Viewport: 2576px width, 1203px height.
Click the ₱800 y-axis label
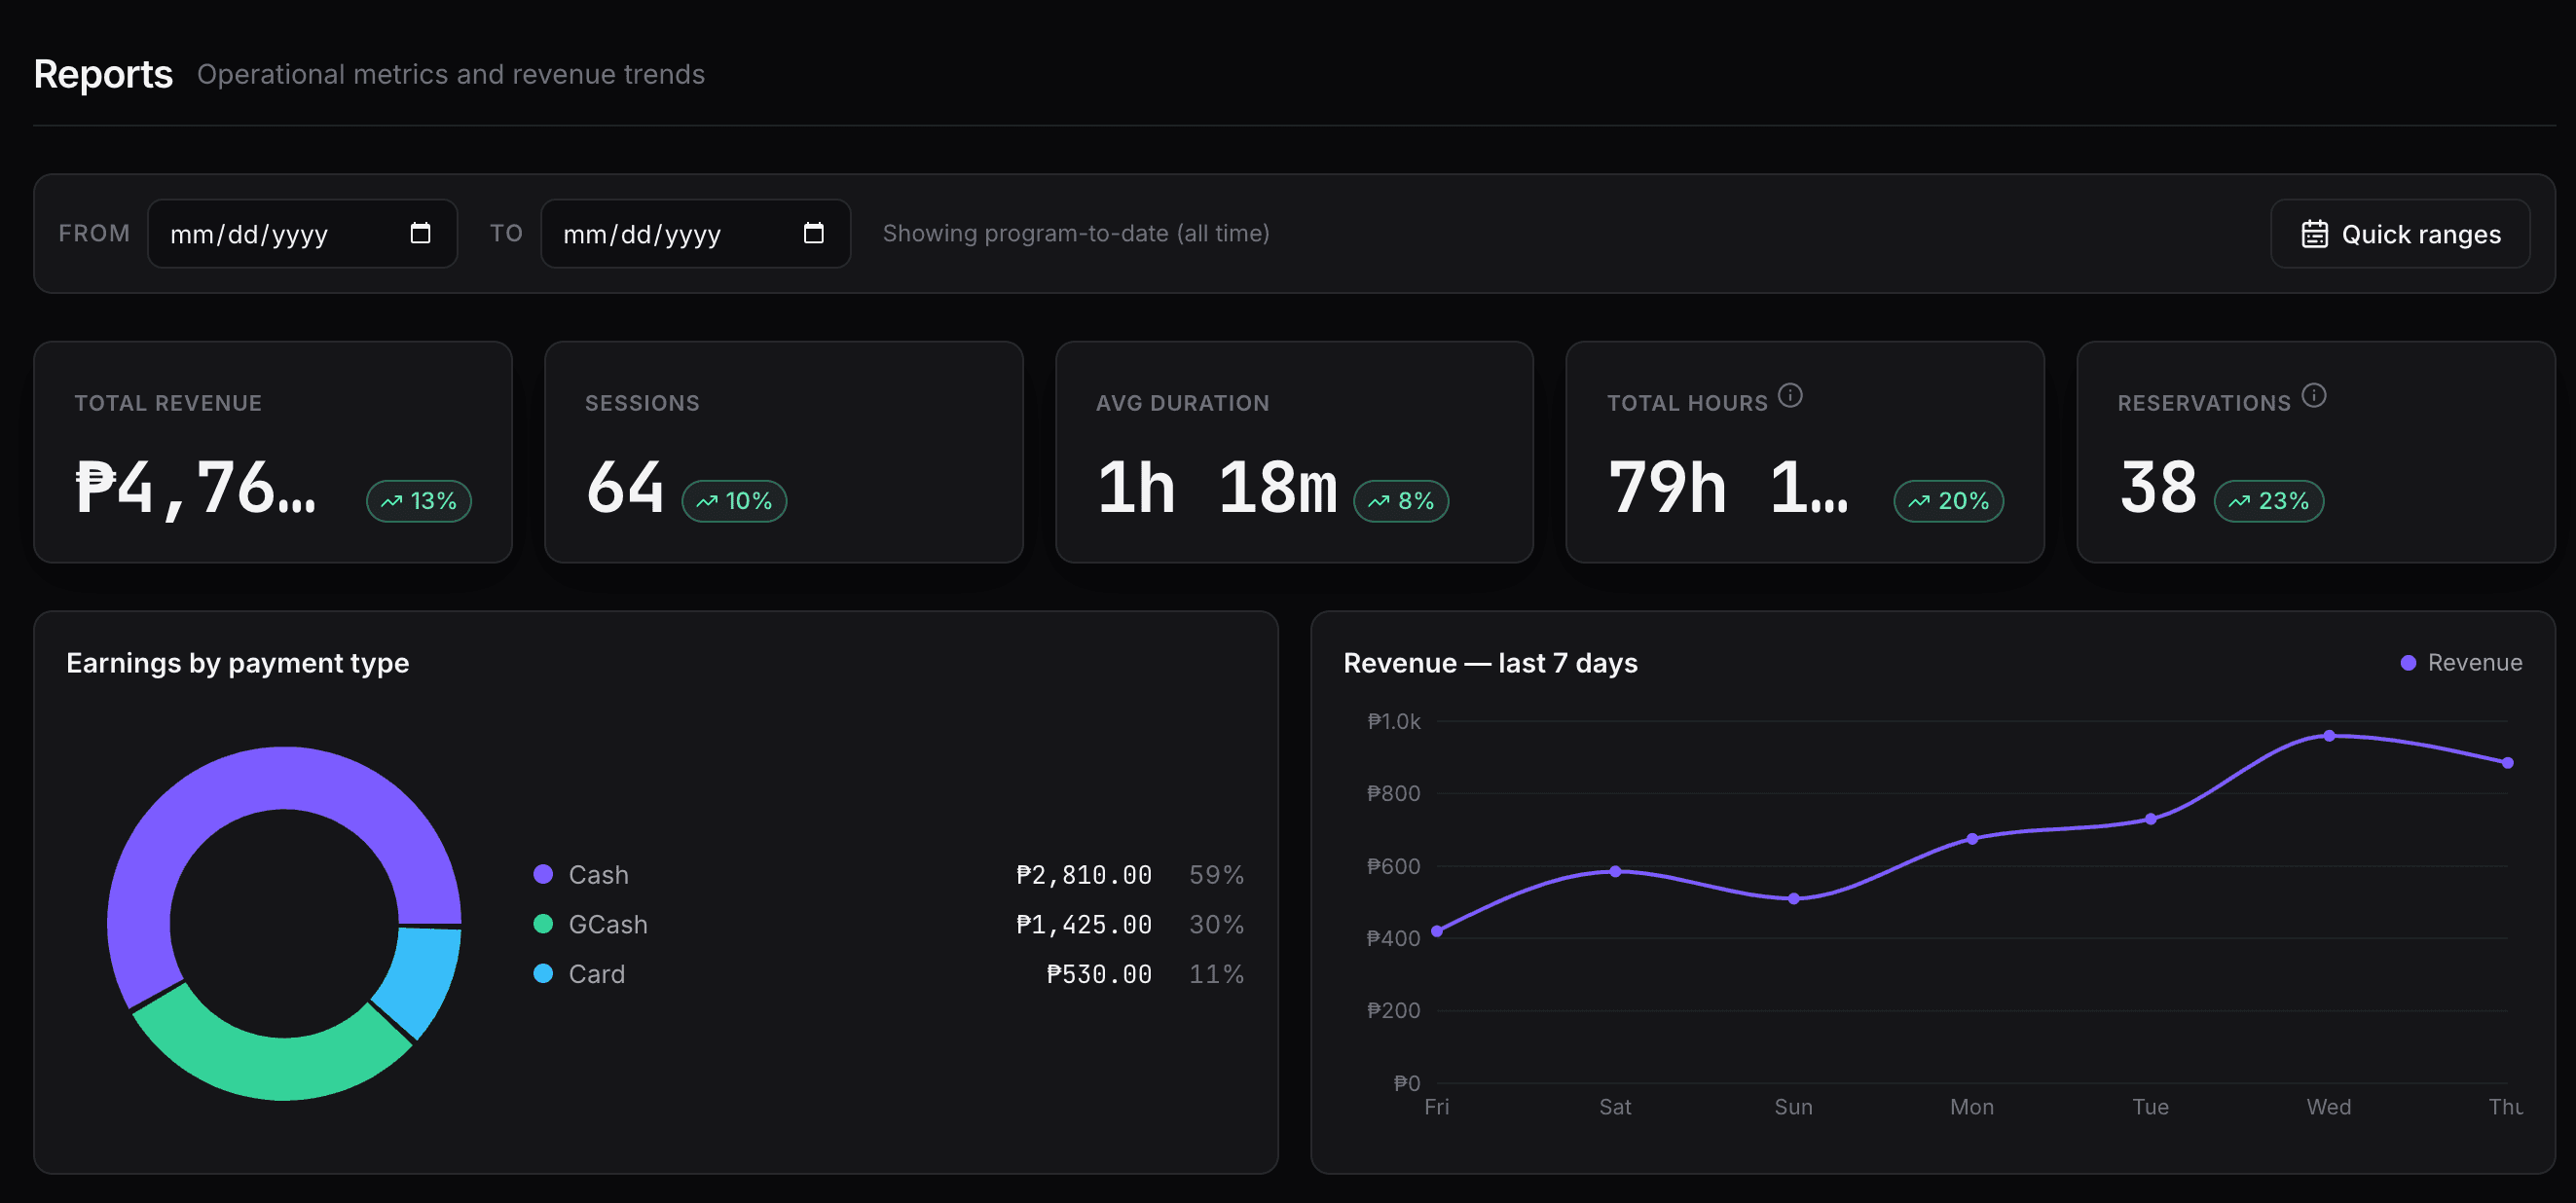click(x=1393, y=793)
